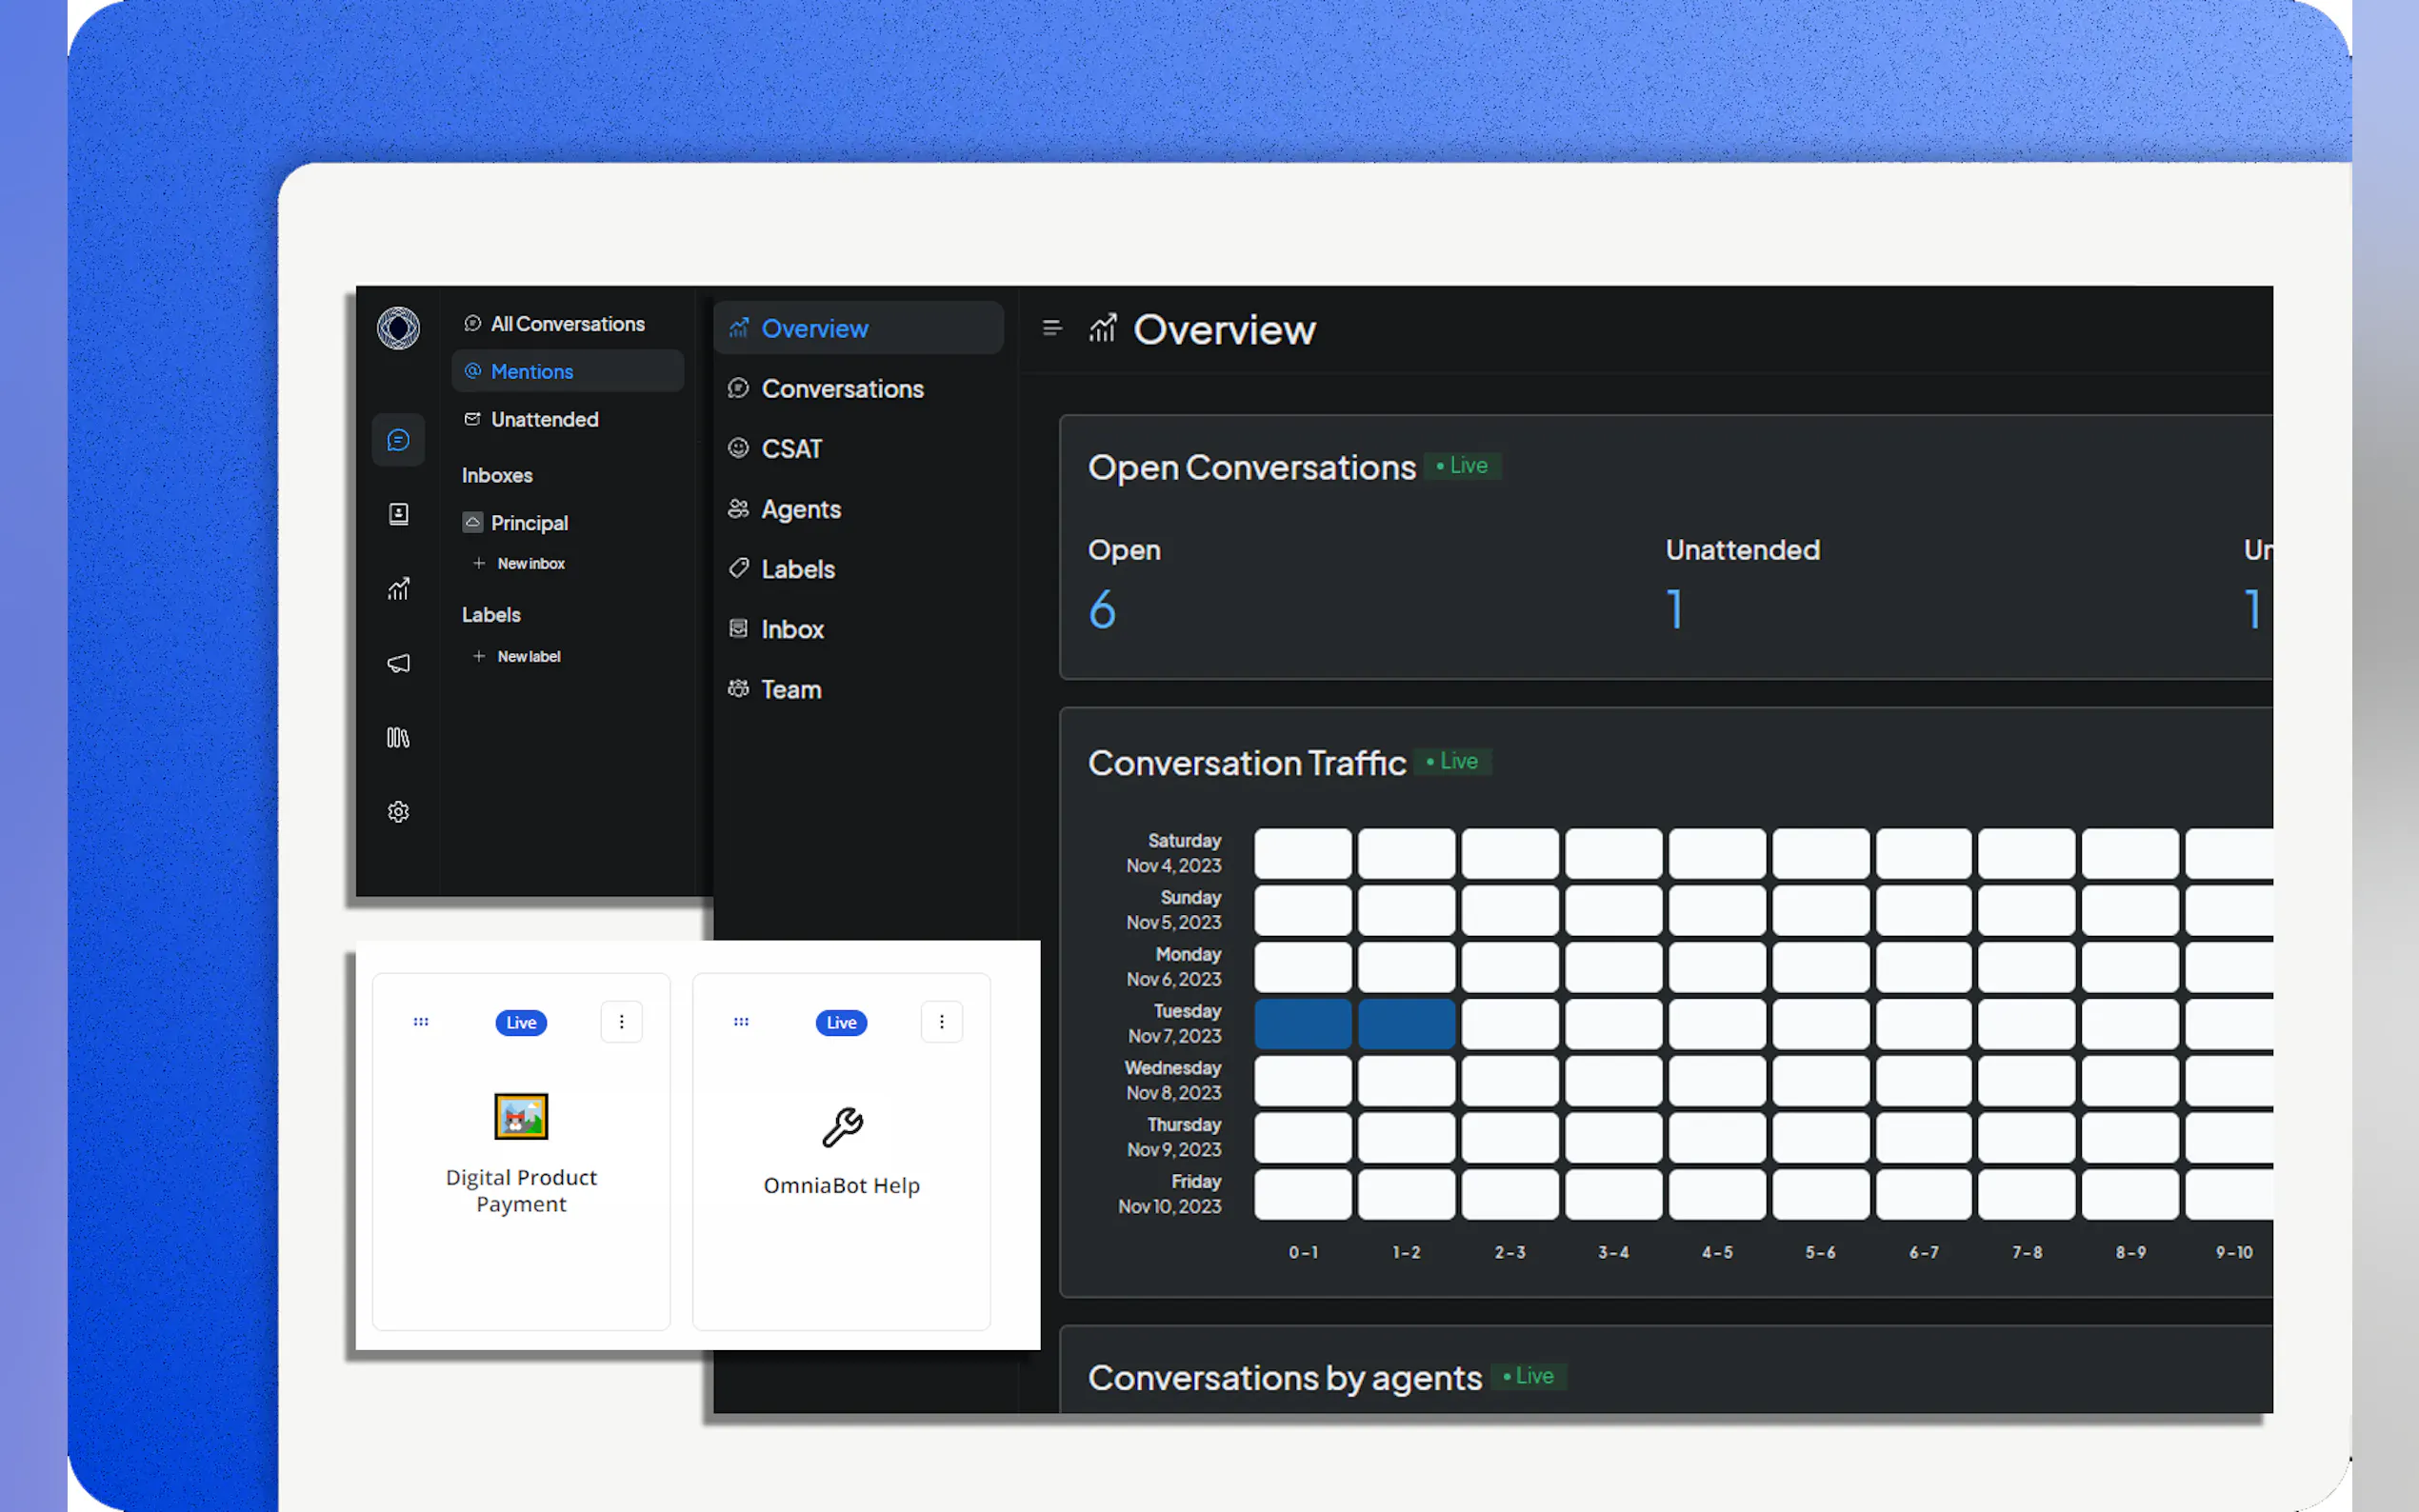Viewport: 2419px width, 1512px height.
Task: Open three-dot menu on Digital Product Payment
Action: (x=621, y=1022)
